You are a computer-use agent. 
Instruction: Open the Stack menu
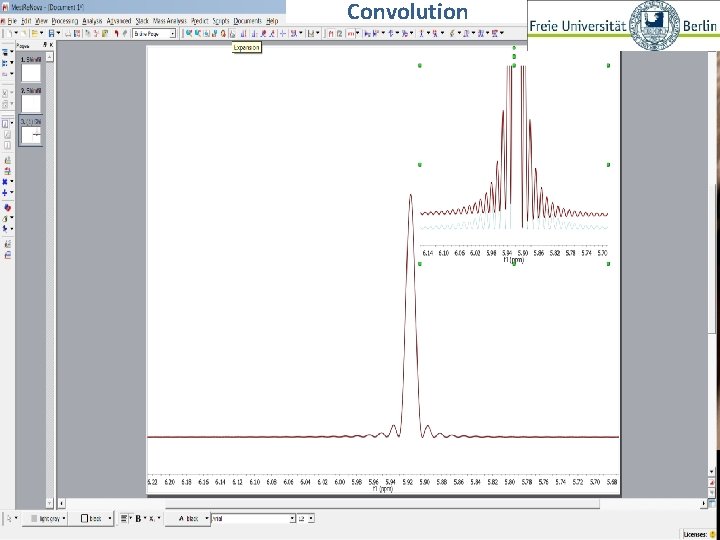coord(142,21)
